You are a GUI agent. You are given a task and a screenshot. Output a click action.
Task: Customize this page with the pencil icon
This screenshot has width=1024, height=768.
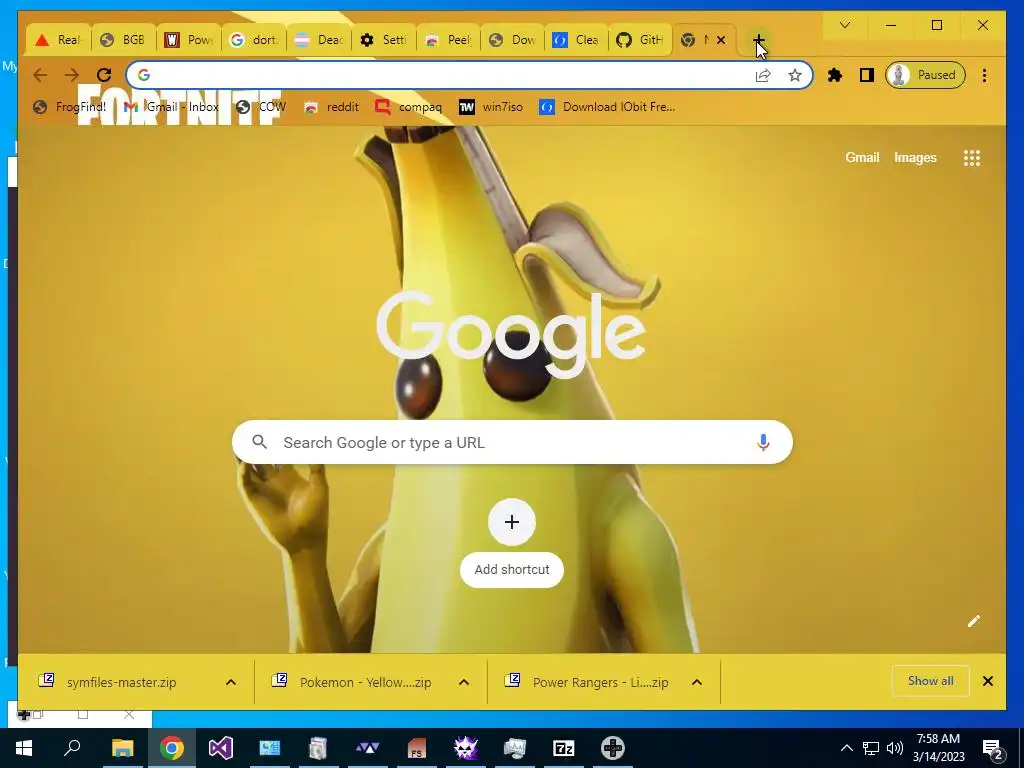[974, 621]
